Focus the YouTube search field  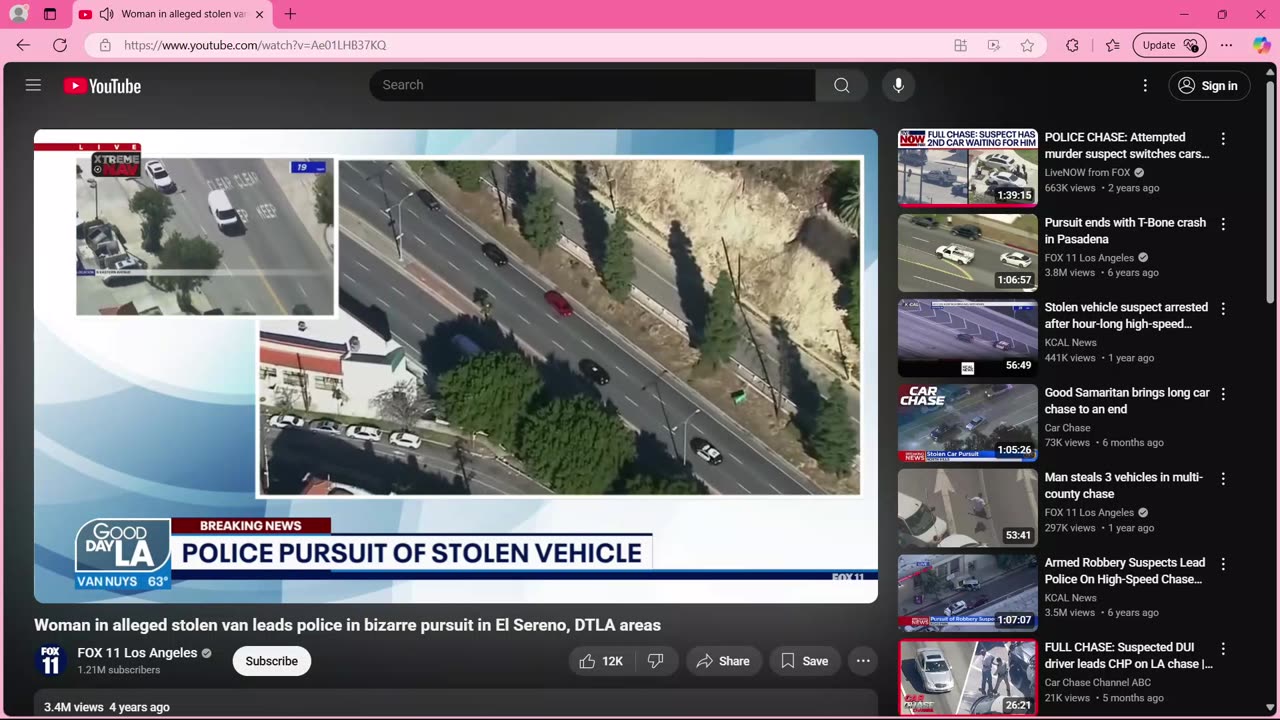[x=592, y=85]
